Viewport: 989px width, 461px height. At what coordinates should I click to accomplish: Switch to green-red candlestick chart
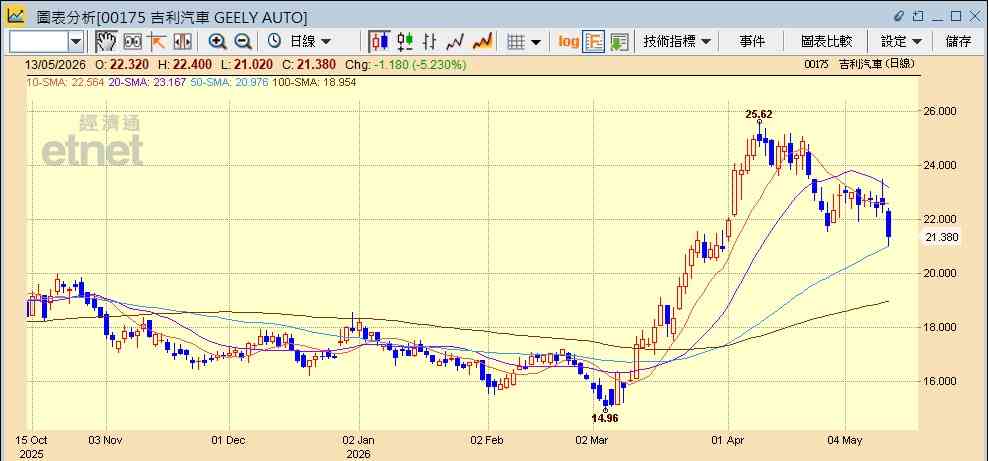[405, 42]
